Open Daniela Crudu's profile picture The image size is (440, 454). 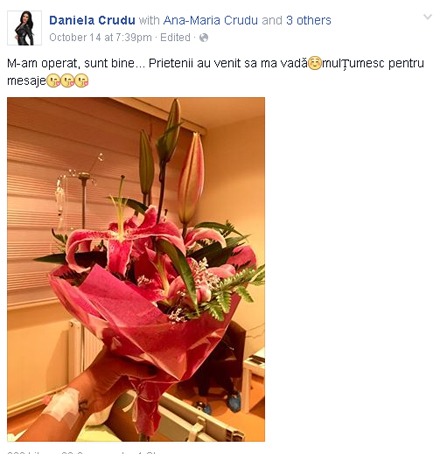pyautogui.click(x=24, y=28)
